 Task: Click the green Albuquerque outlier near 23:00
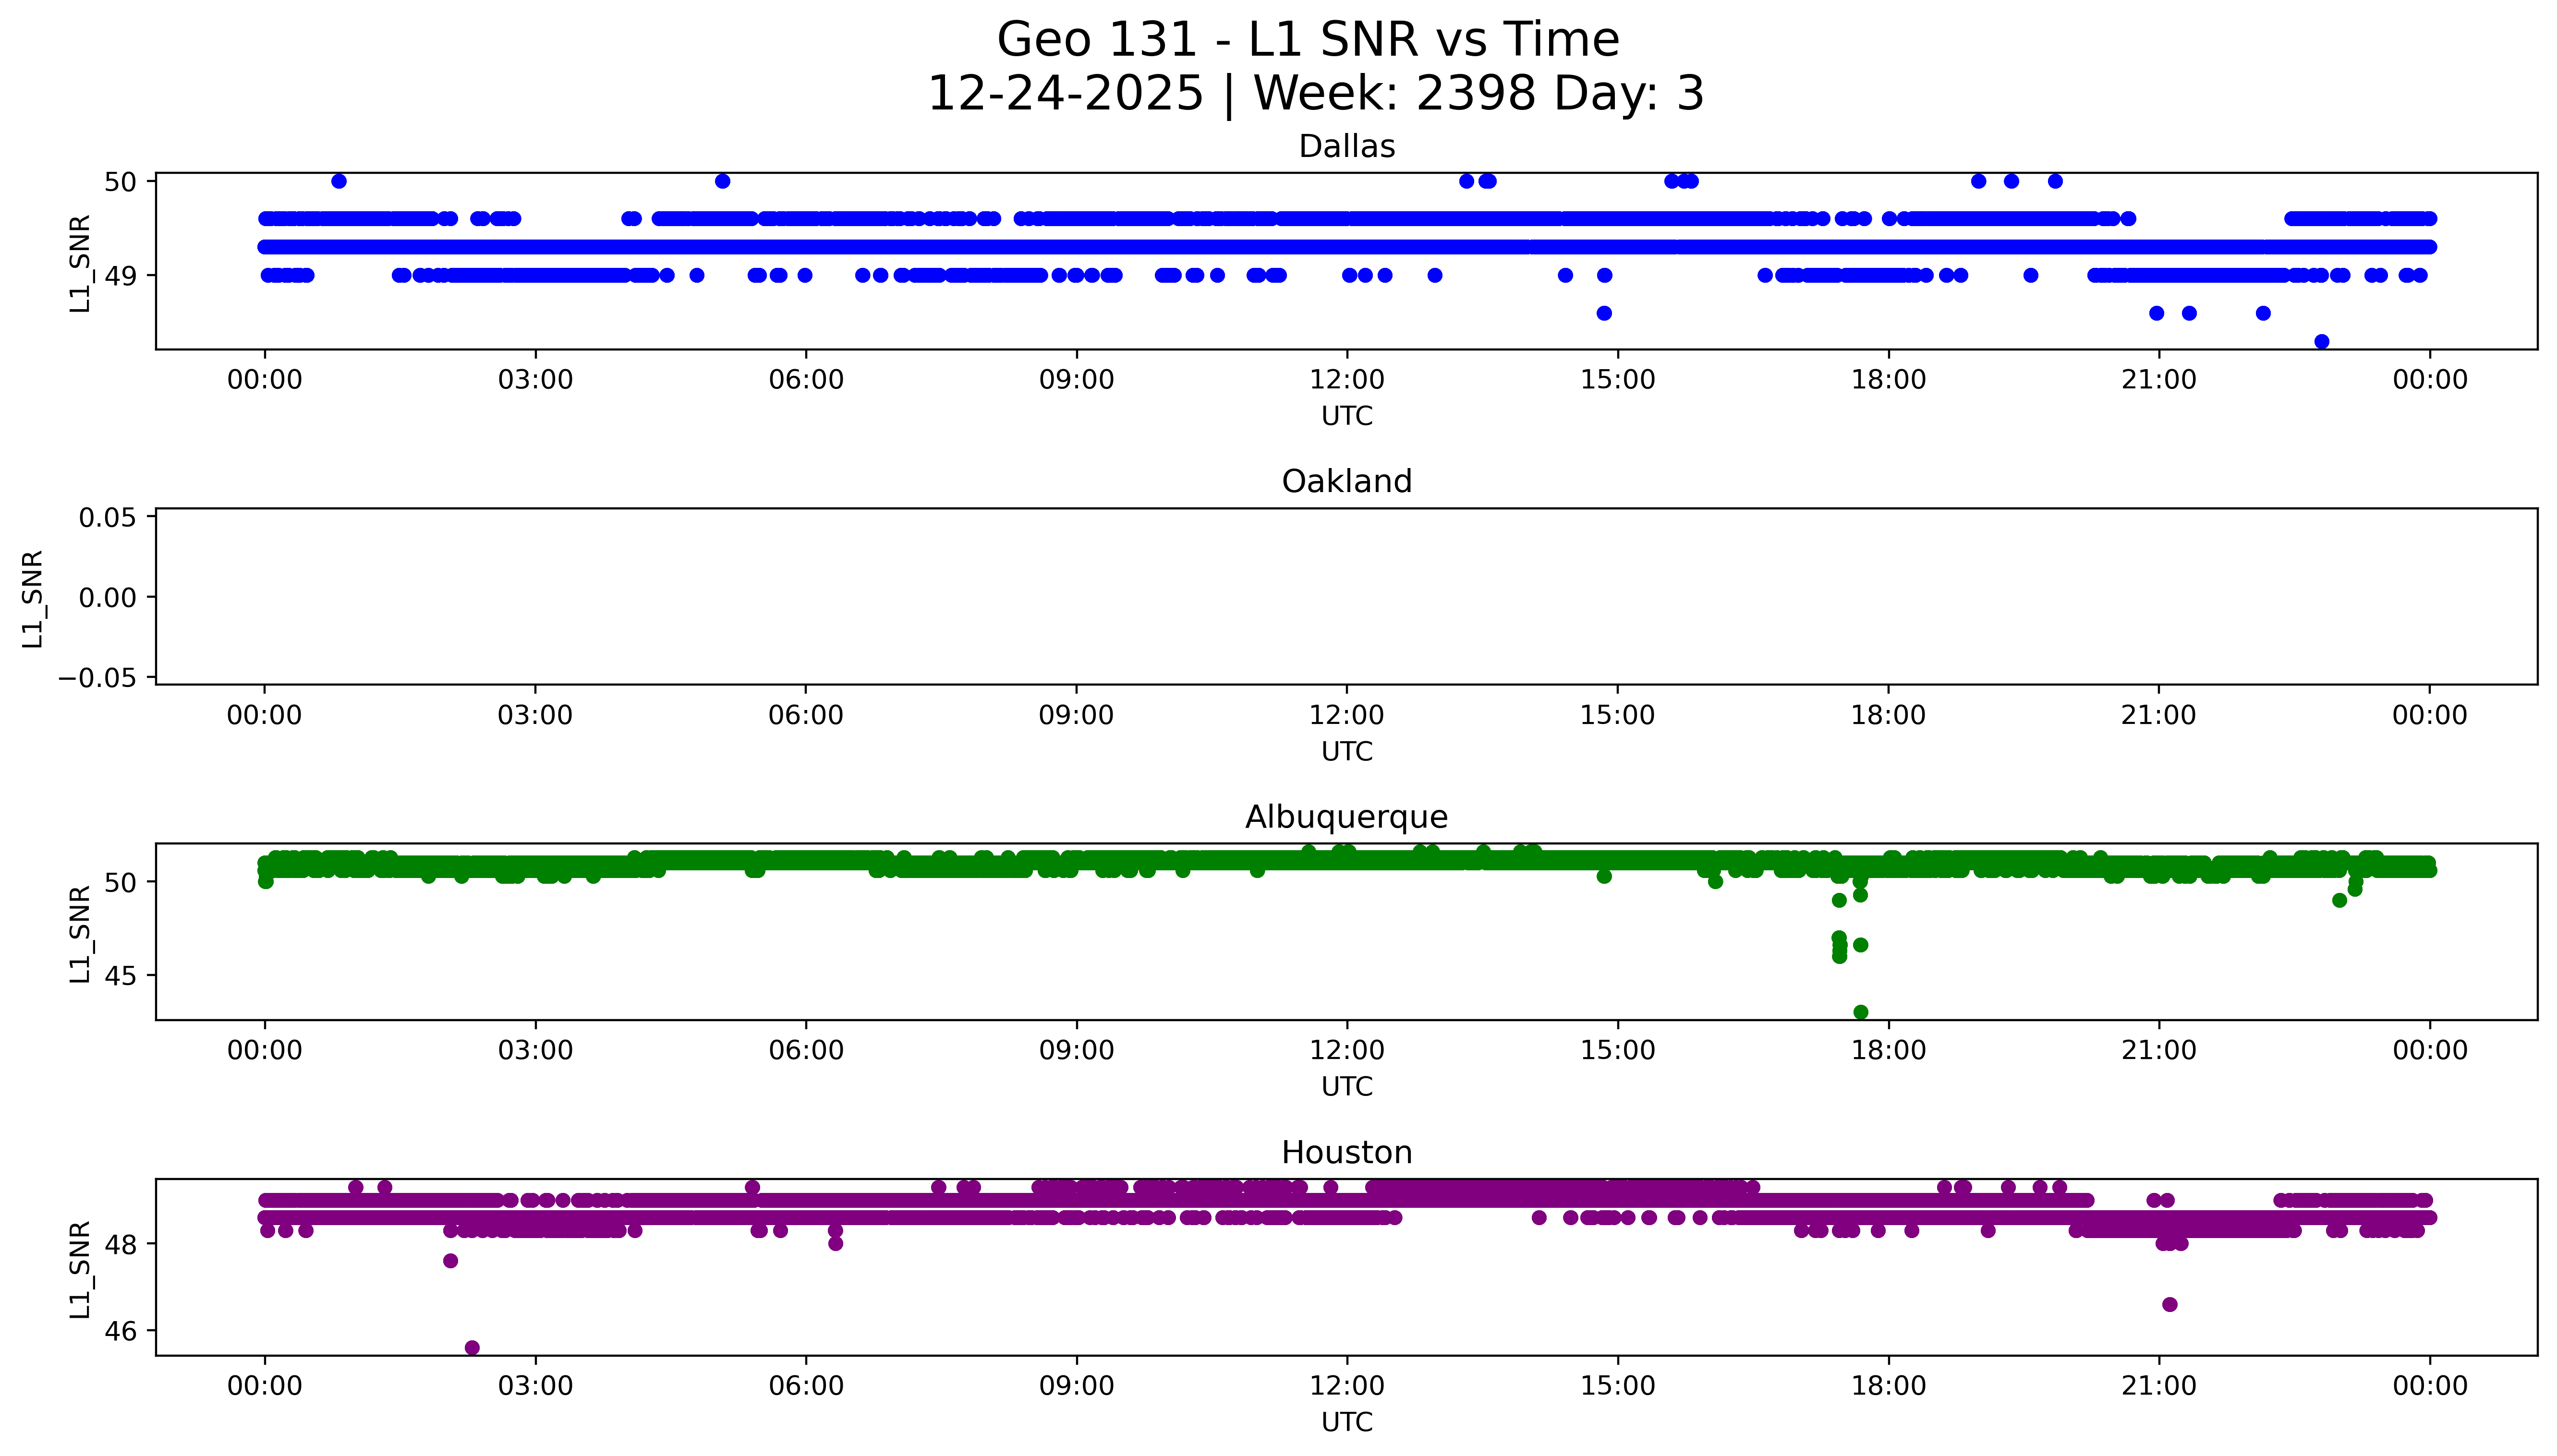(2339, 900)
